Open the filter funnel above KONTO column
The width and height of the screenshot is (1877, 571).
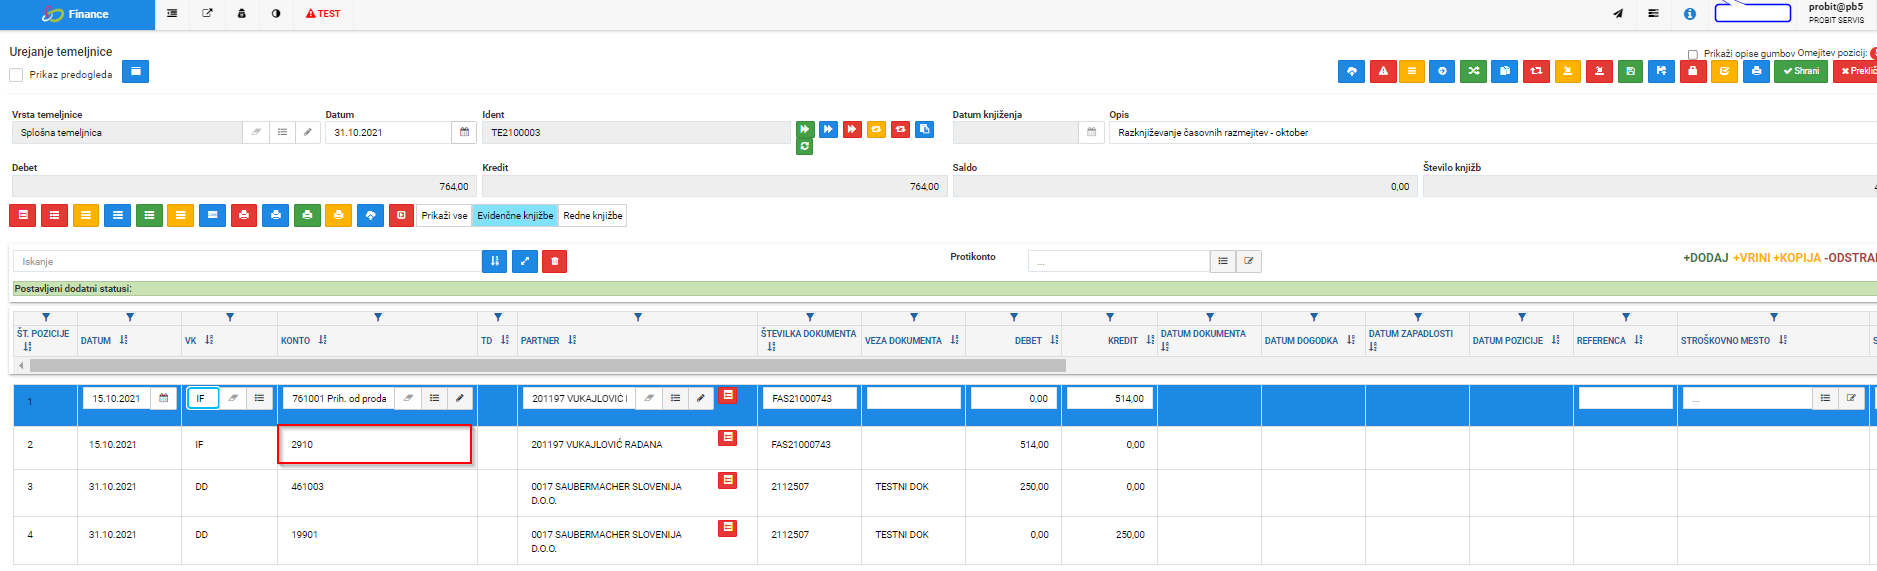[378, 317]
